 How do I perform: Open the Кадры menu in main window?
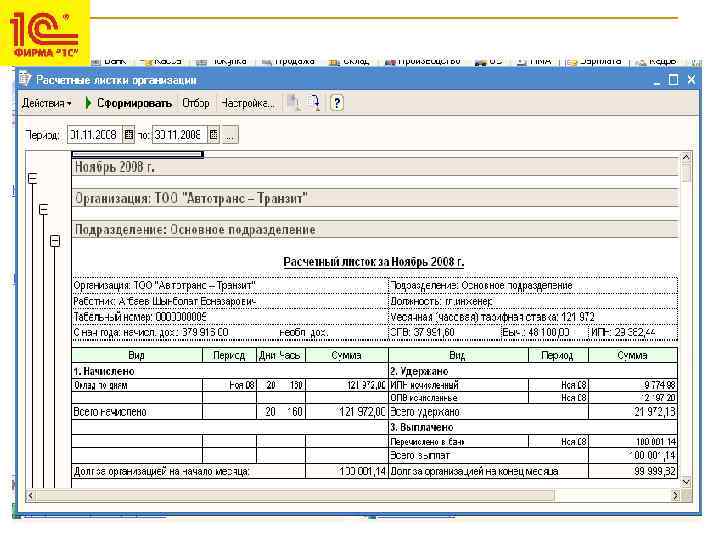click(657, 61)
